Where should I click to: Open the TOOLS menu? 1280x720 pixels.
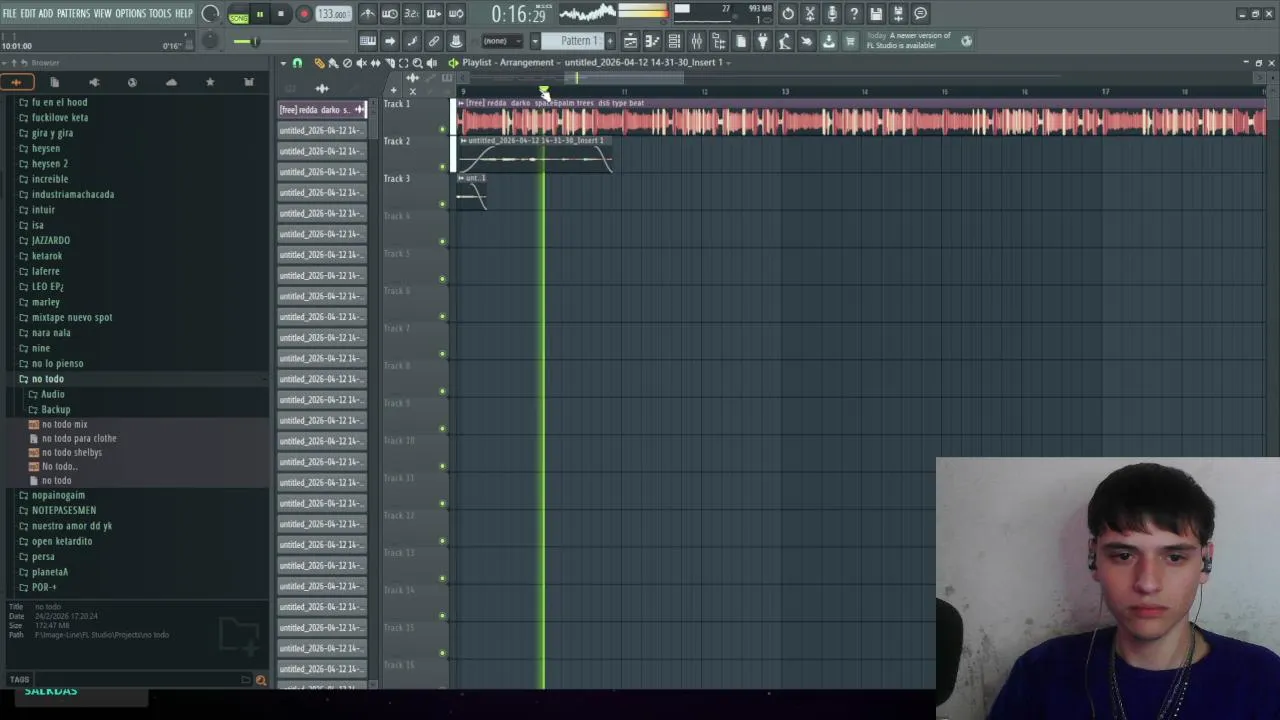click(x=160, y=13)
